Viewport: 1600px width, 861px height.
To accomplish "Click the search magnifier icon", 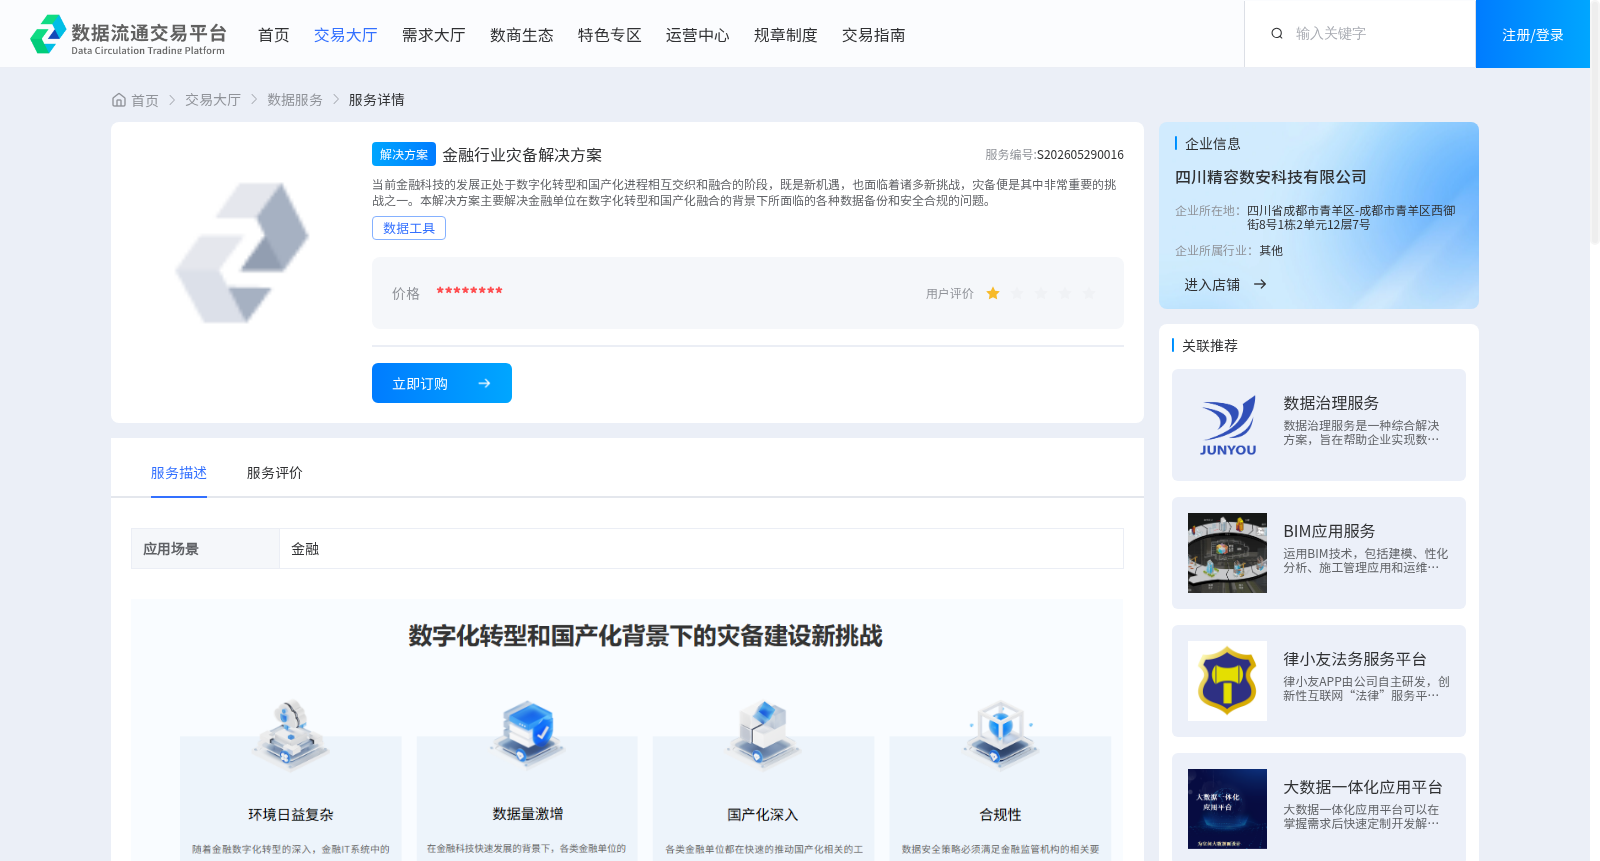I will [x=1277, y=33].
